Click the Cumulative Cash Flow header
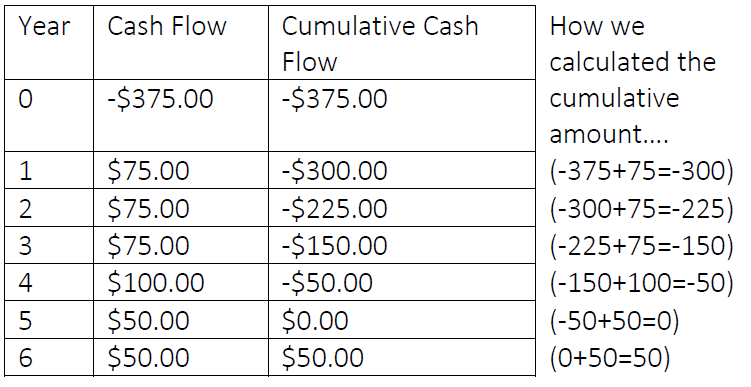Screen dimensions: 751x387 (x=402, y=43)
